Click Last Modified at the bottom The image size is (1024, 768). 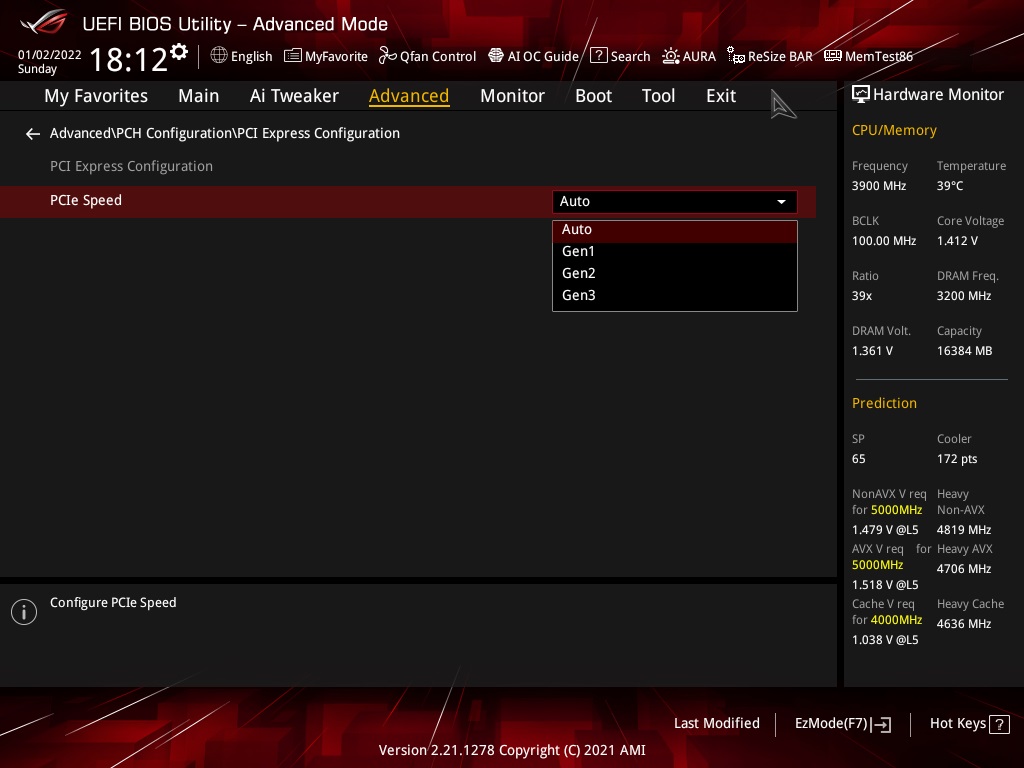716,724
